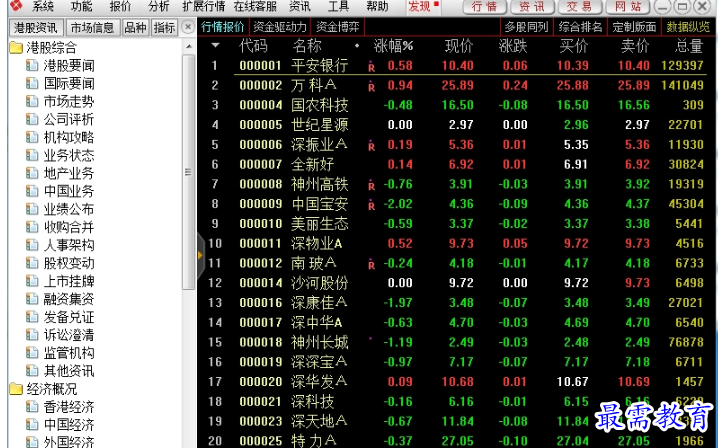Open the 在线客服 menu
The height and width of the screenshot is (448, 719).
pyautogui.click(x=255, y=6)
